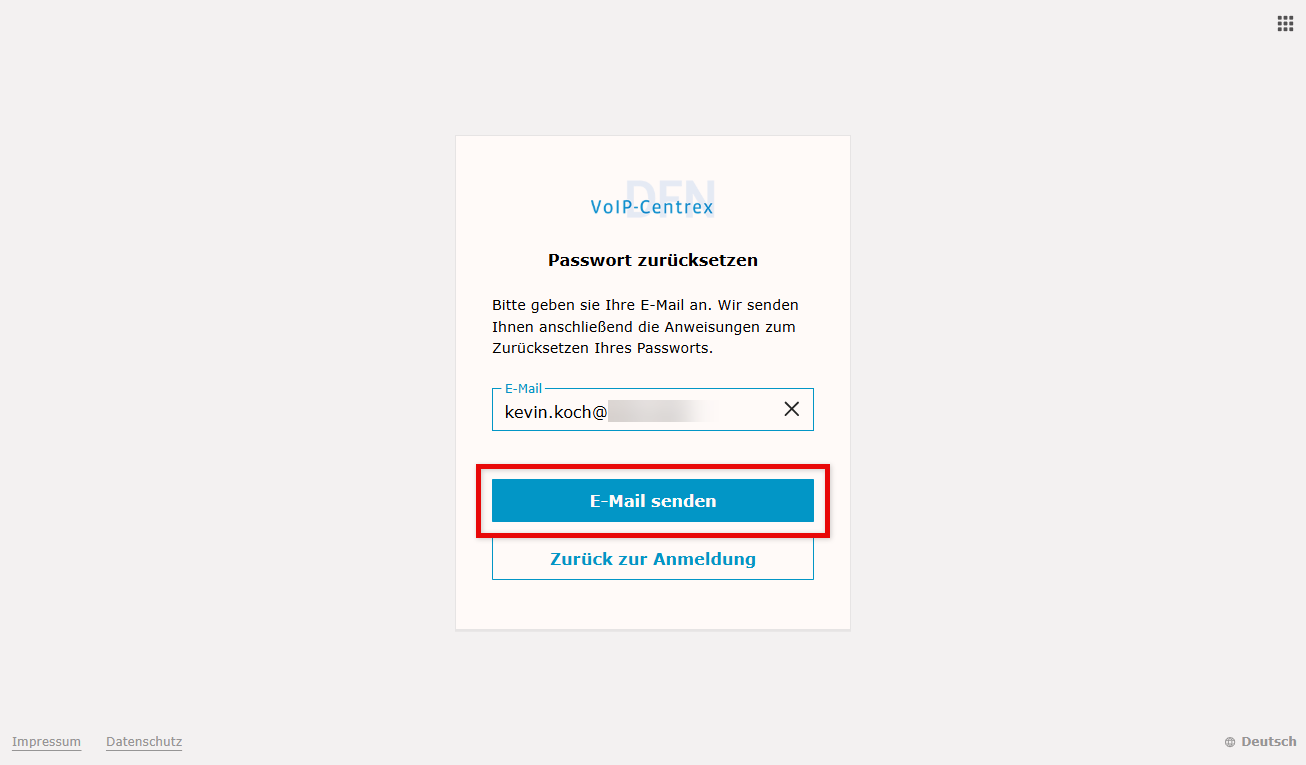Screen dimensions: 1306x765
Task: Open the Impressum link
Action: (46, 742)
